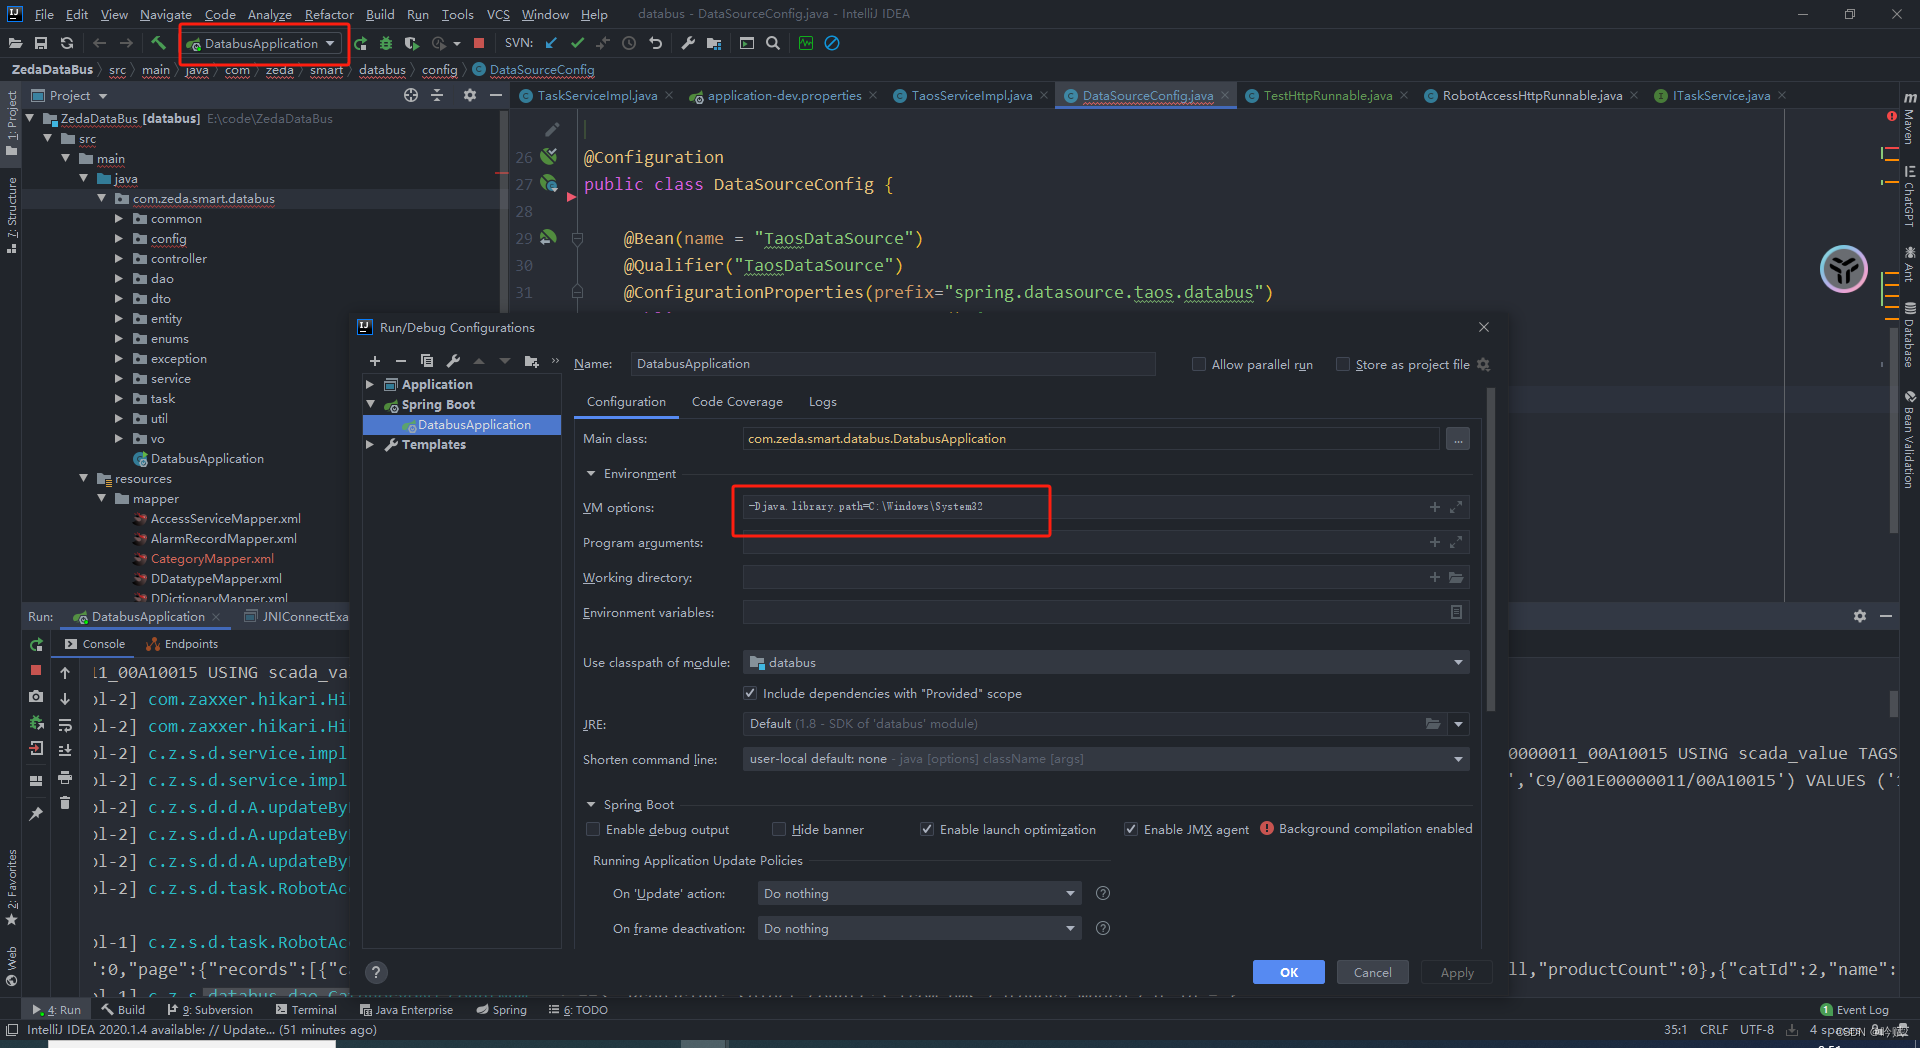Click the Save All disk icon
Viewport: 1920px width, 1048px height.
(x=41, y=43)
